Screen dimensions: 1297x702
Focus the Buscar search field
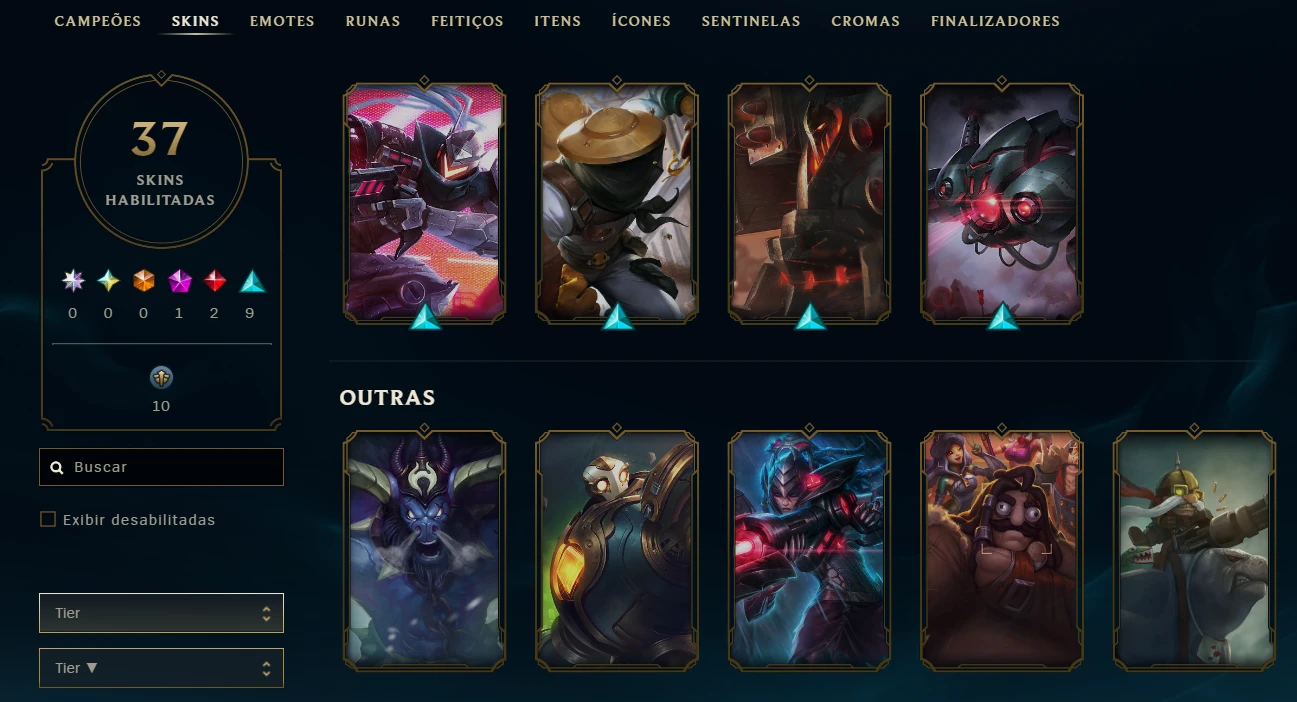pos(161,467)
